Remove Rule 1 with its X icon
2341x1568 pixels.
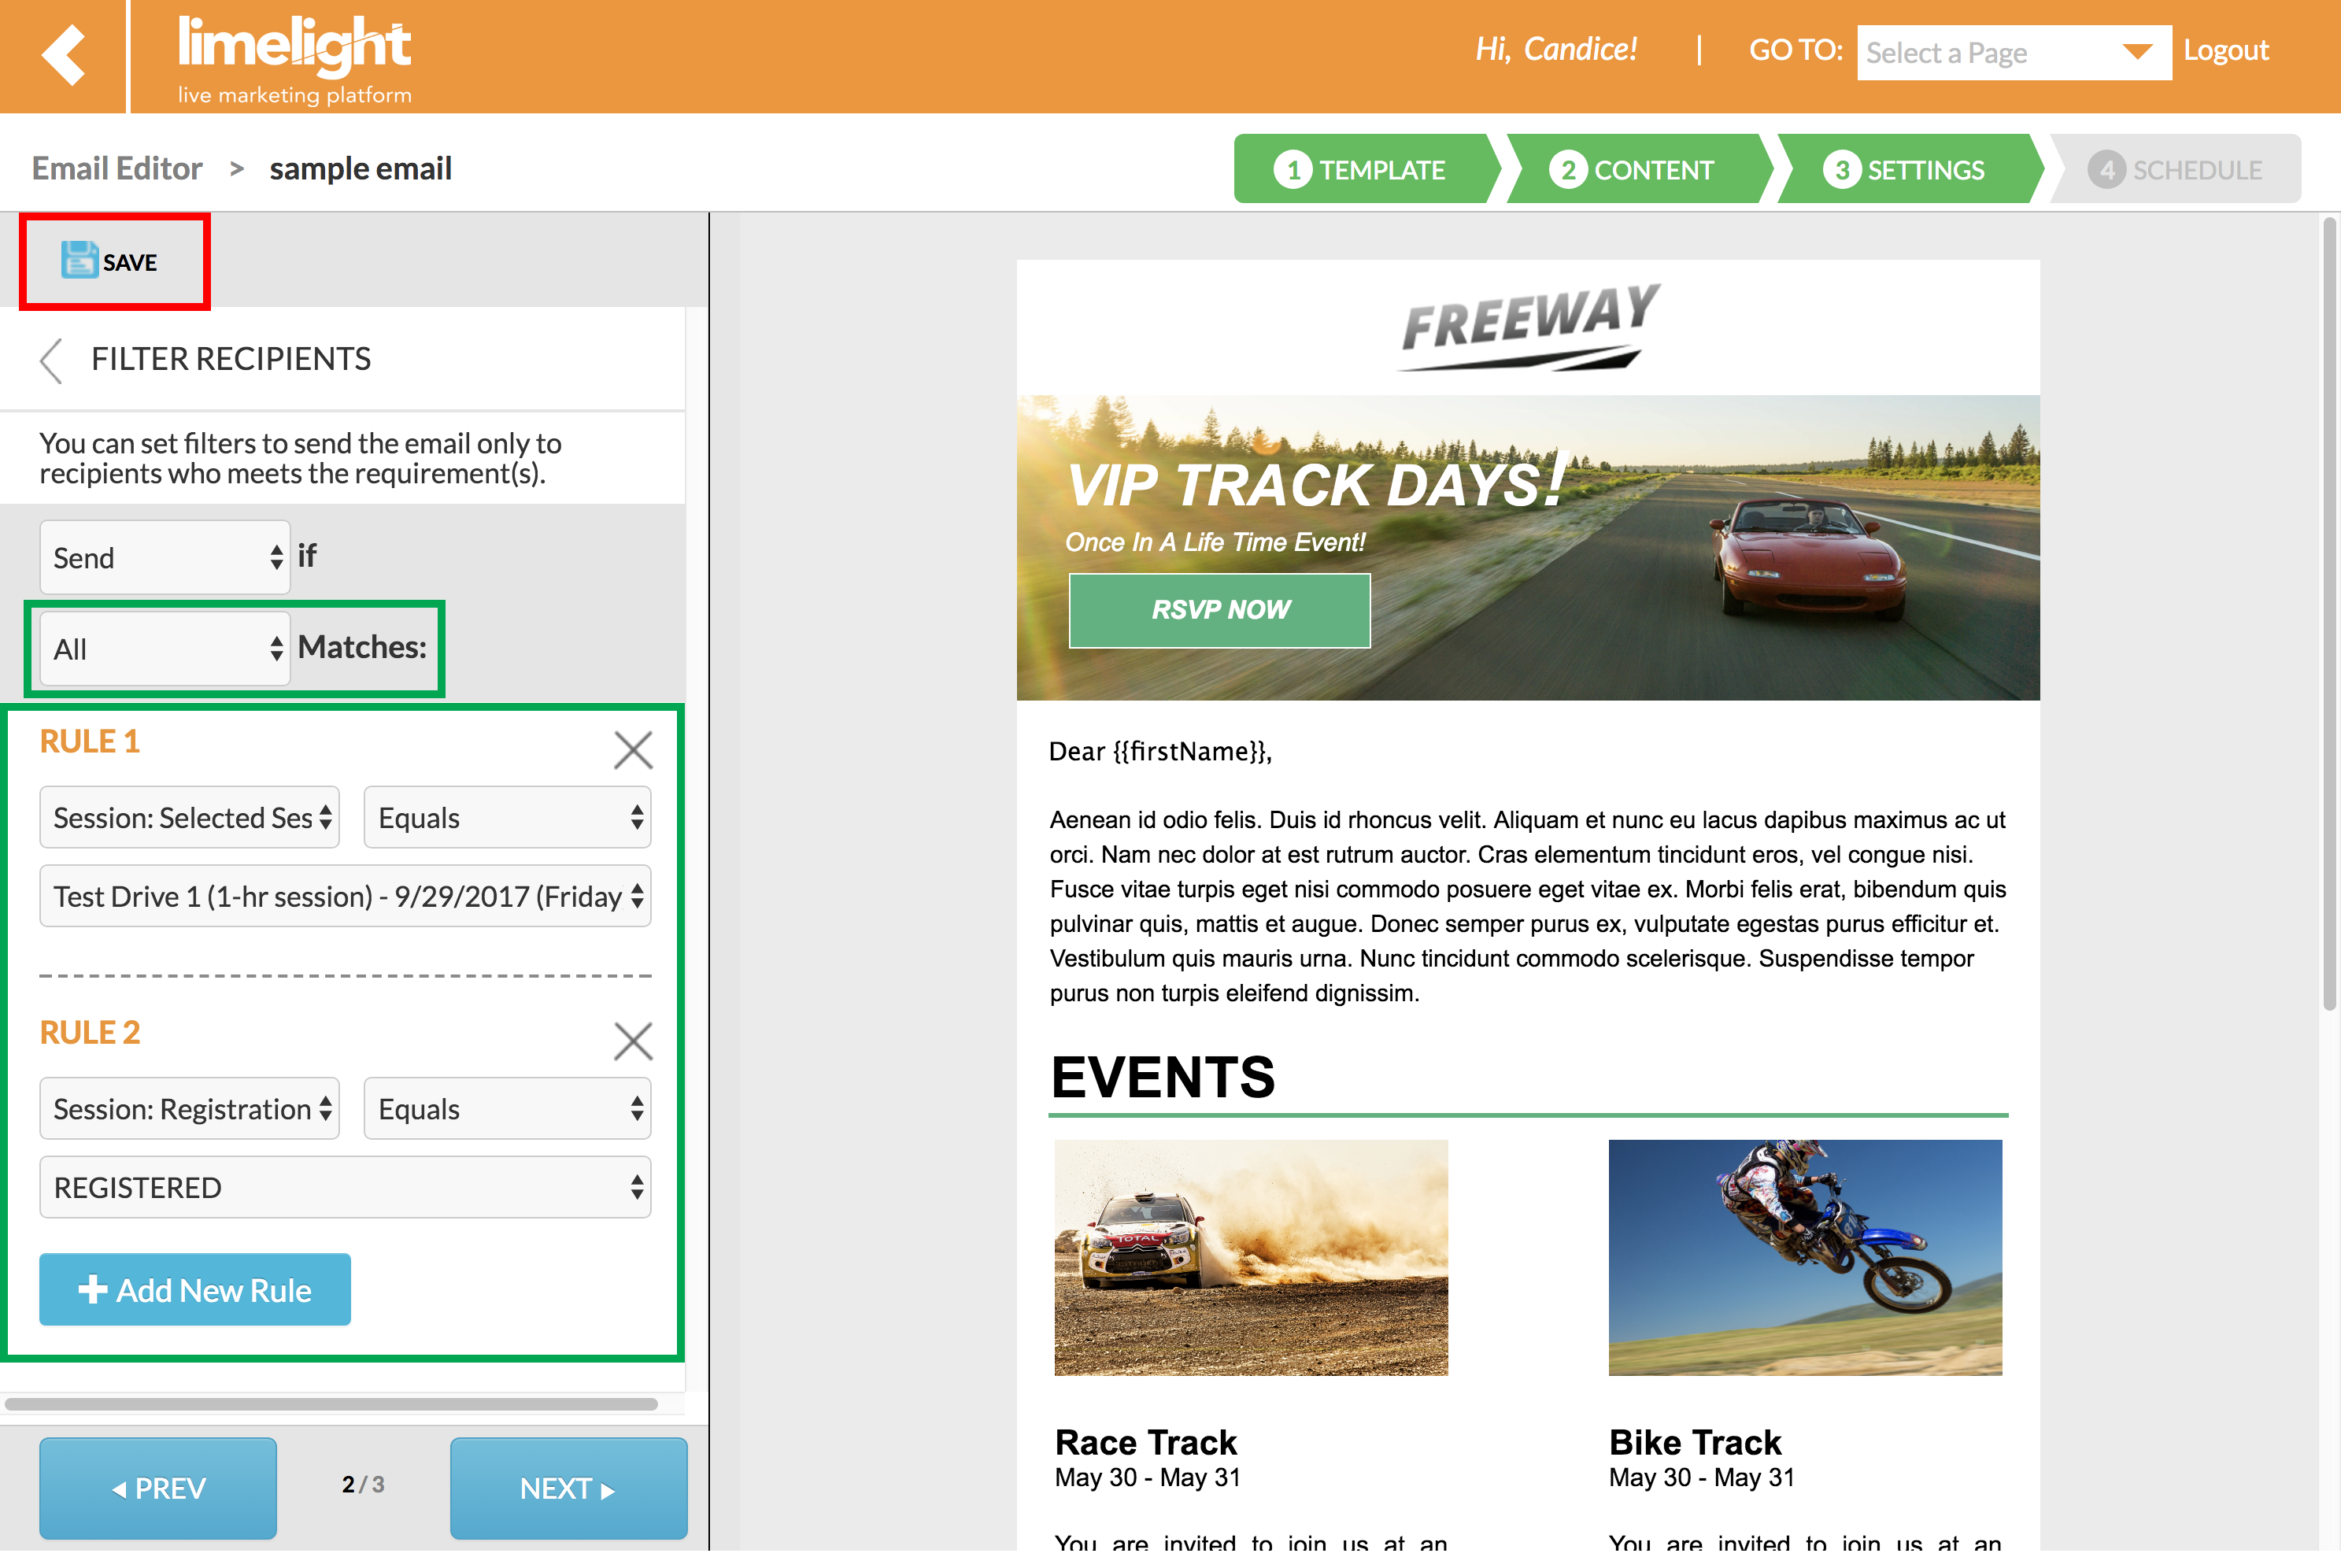click(632, 749)
